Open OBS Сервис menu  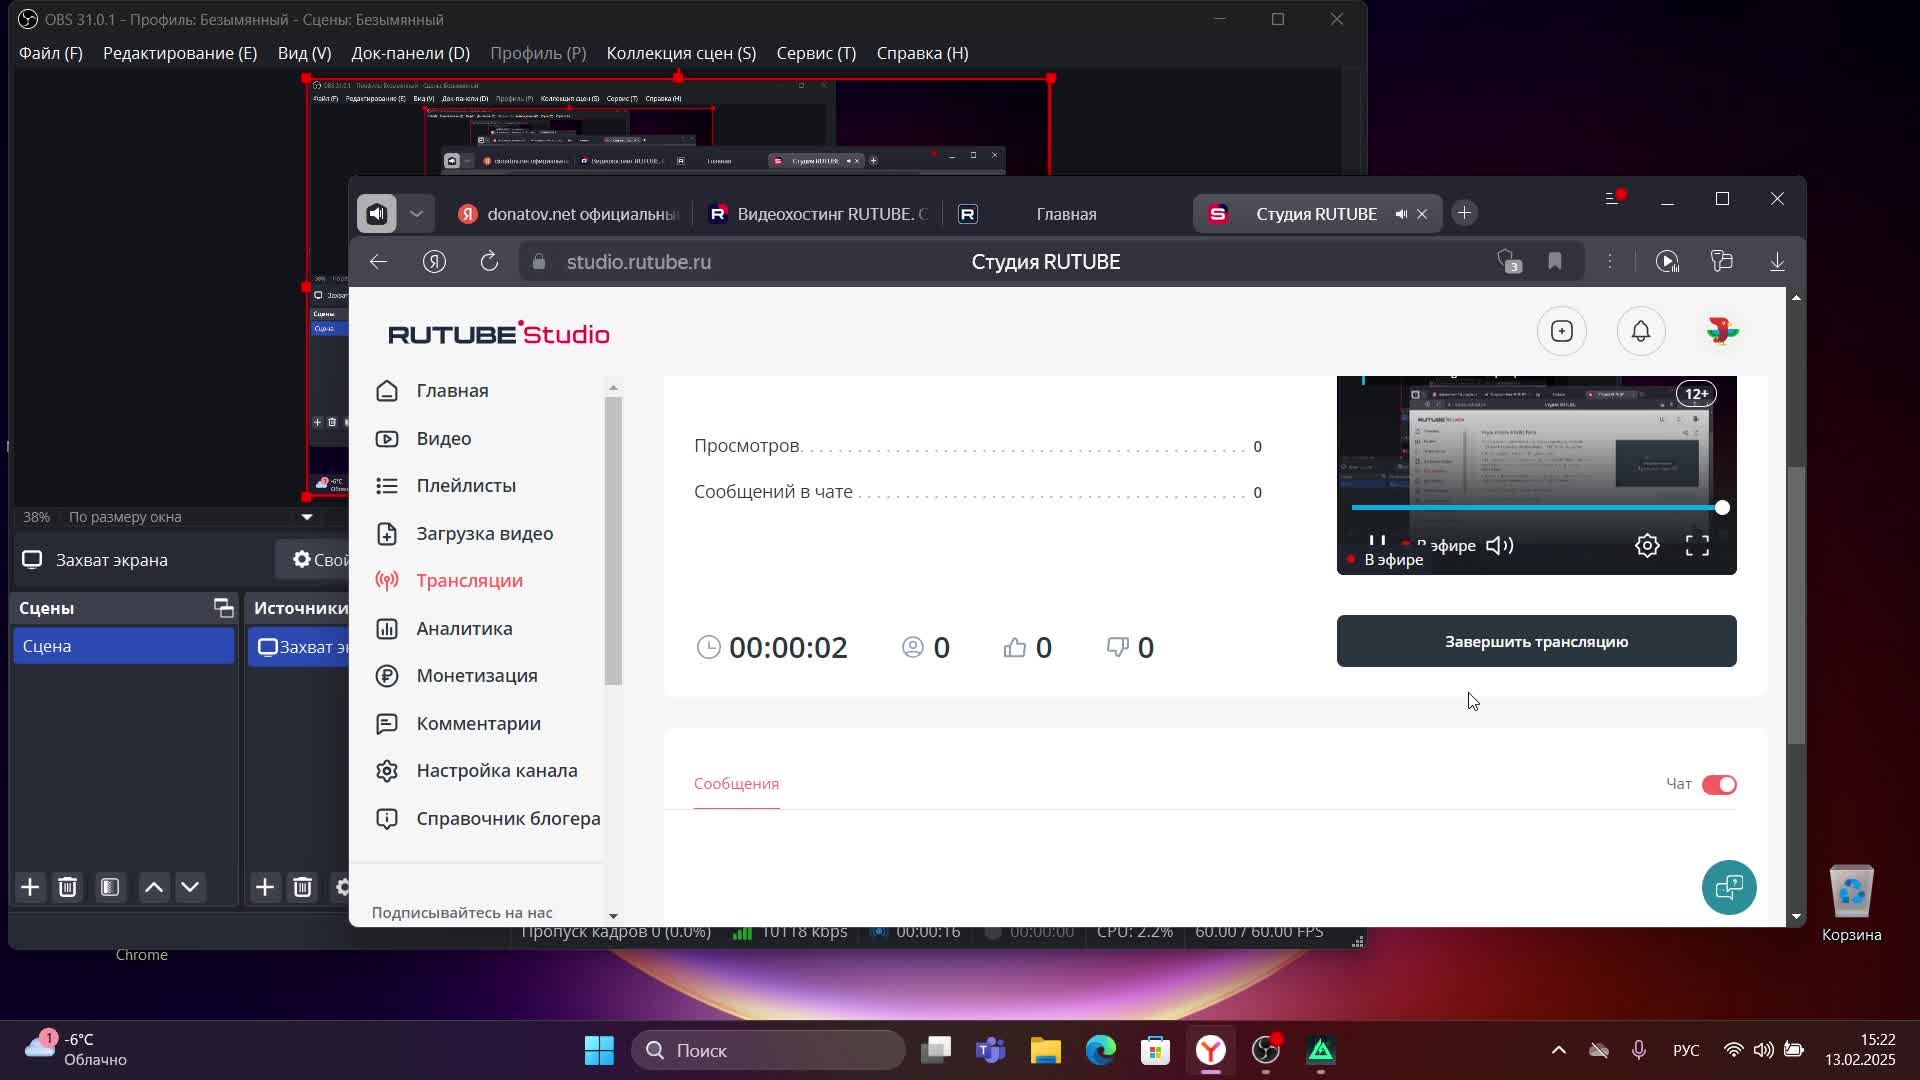816,53
